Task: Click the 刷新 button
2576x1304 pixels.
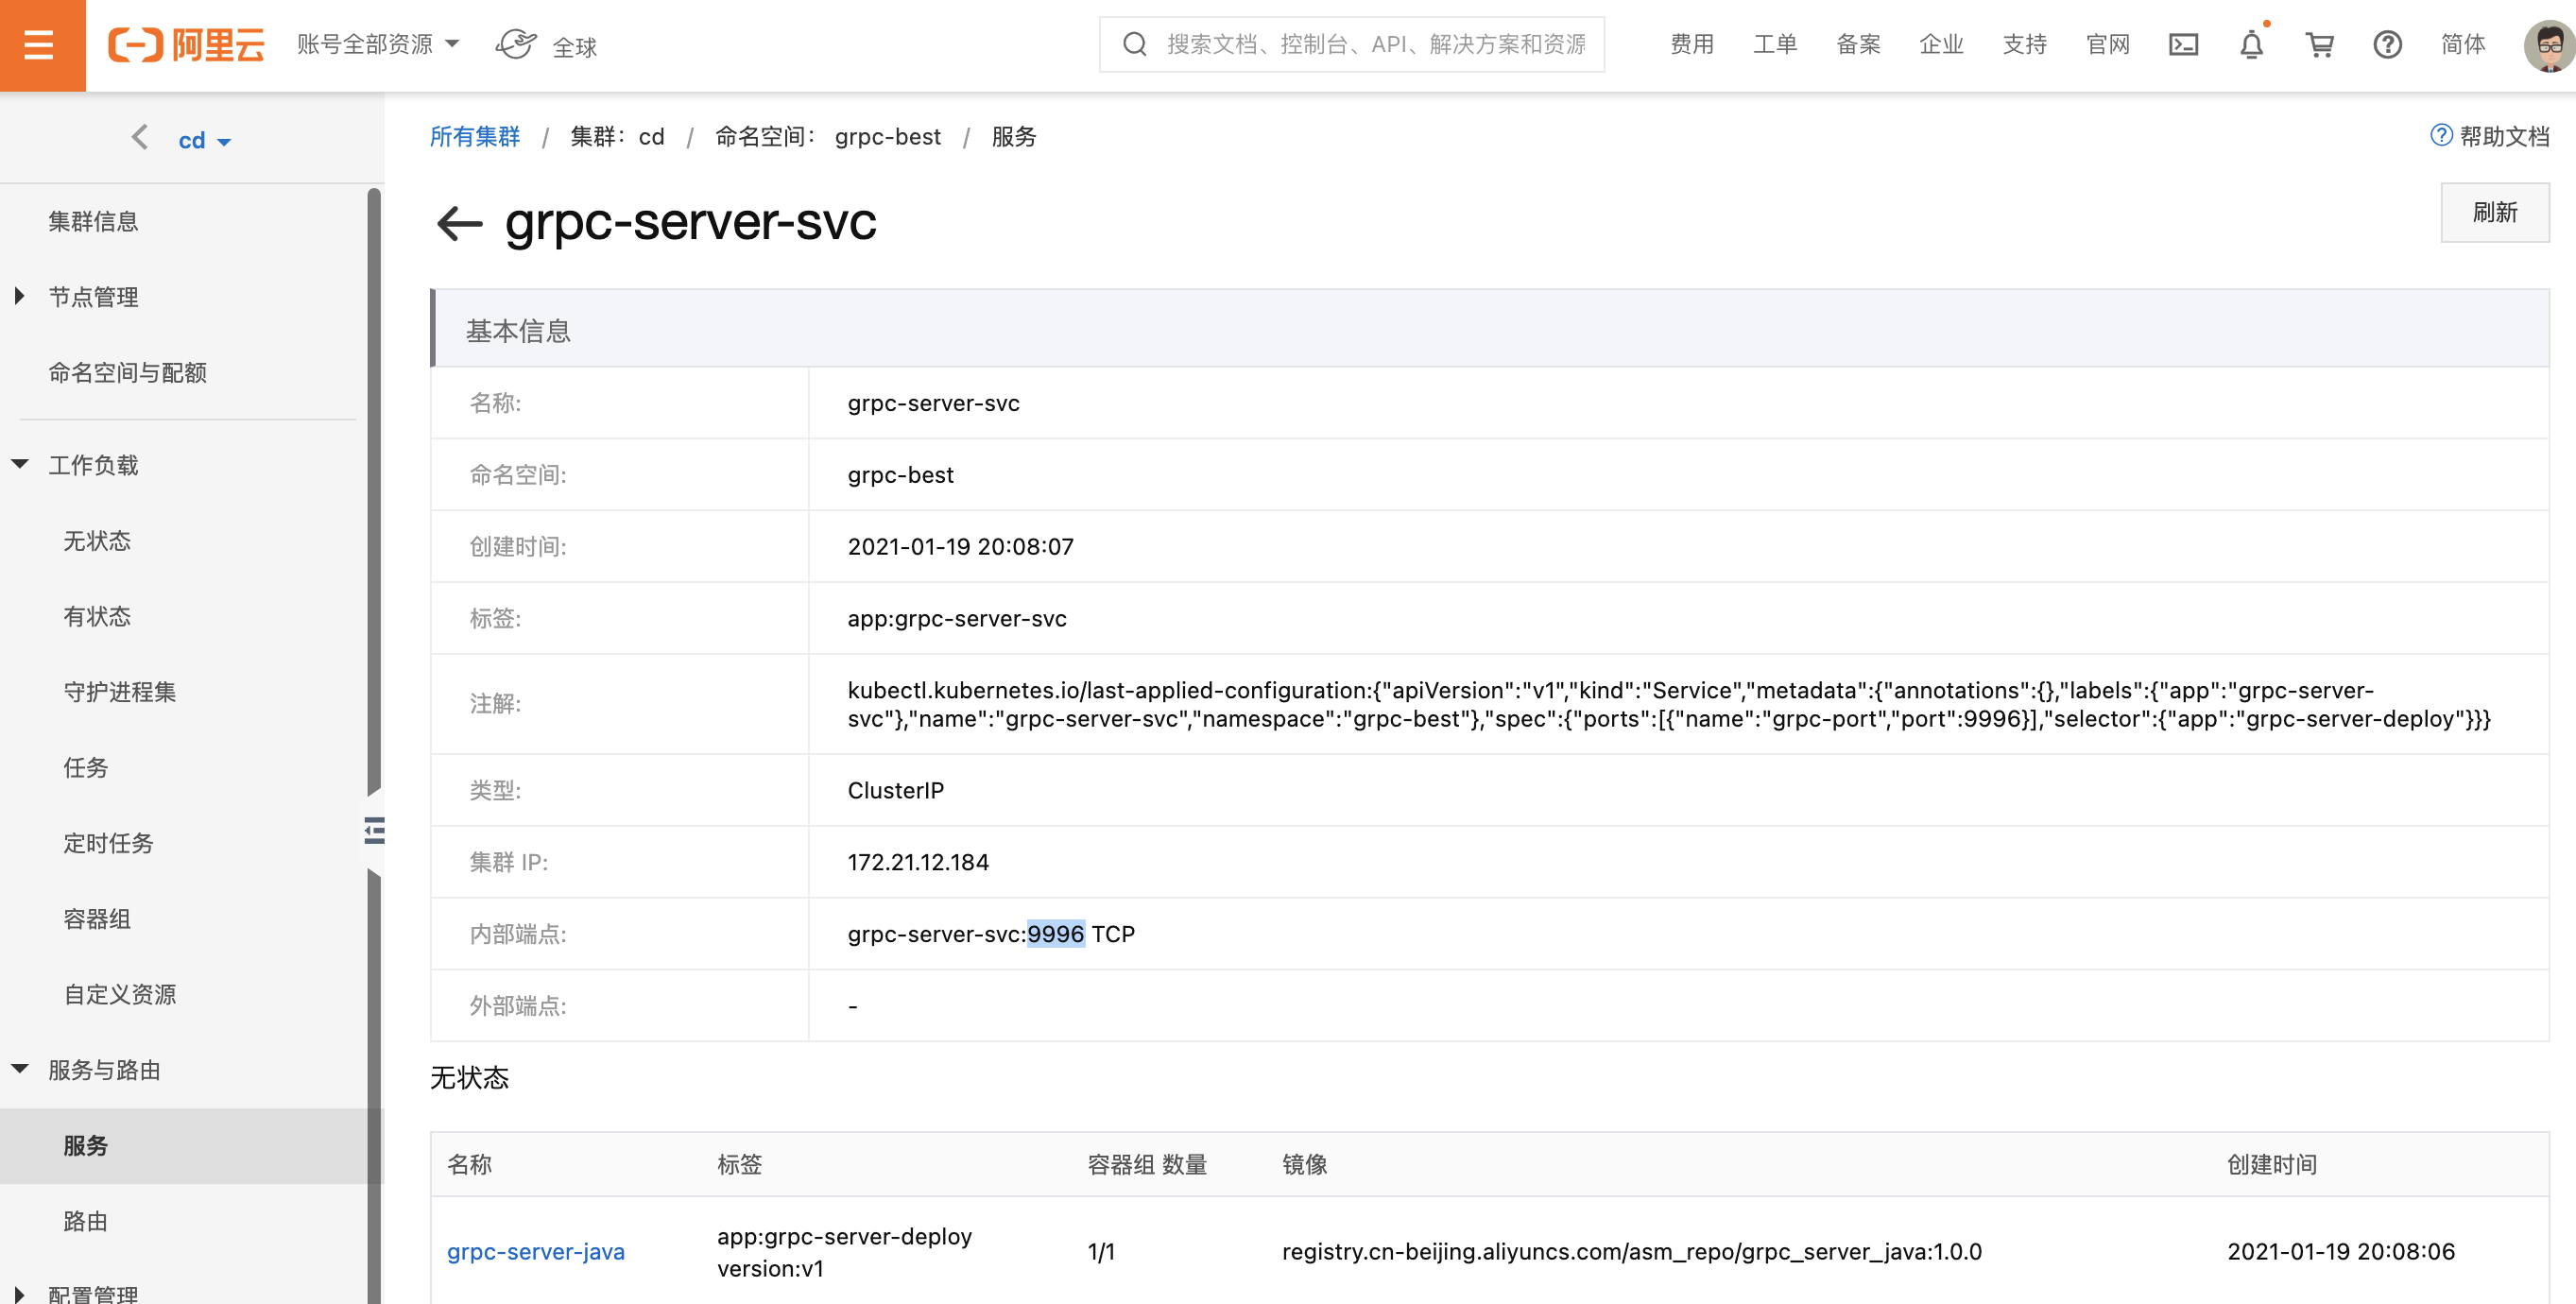Action: tap(2493, 212)
